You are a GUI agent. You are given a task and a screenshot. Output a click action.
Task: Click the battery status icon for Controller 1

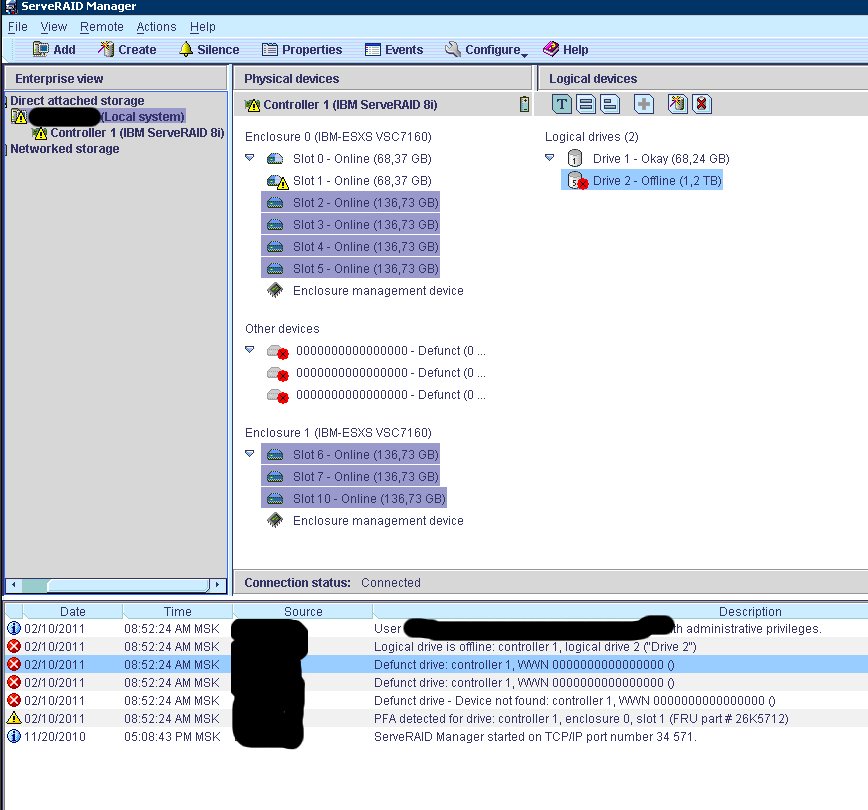[x=524, y=104]
